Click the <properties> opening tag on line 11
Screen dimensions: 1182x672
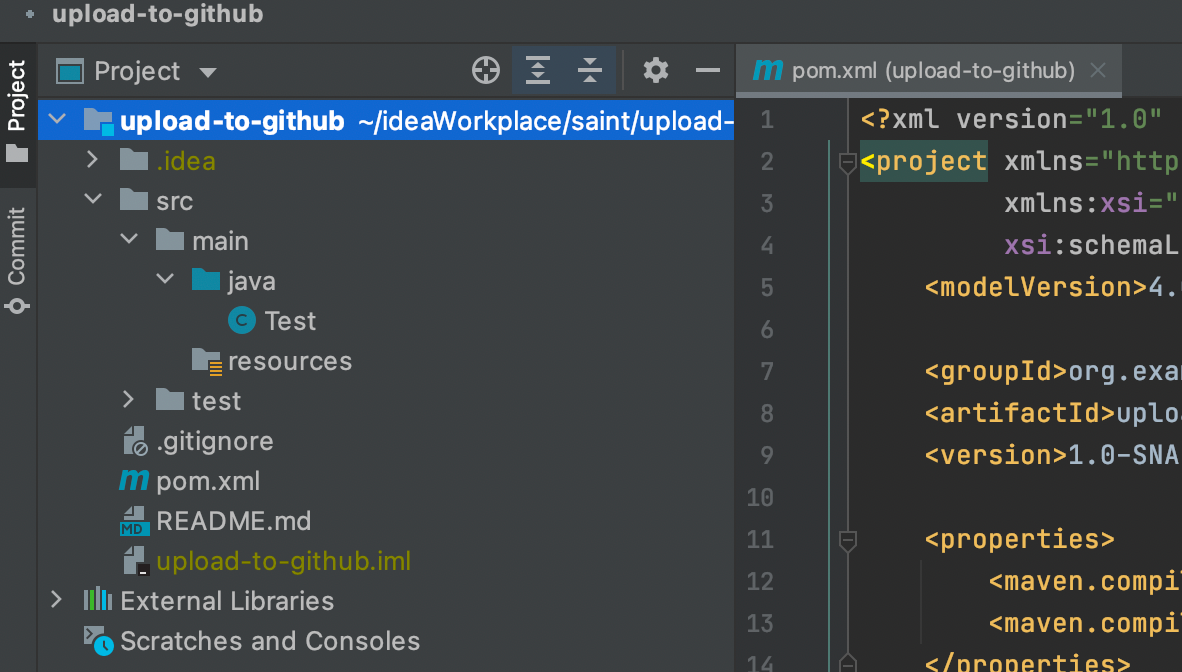point(1019,539)
